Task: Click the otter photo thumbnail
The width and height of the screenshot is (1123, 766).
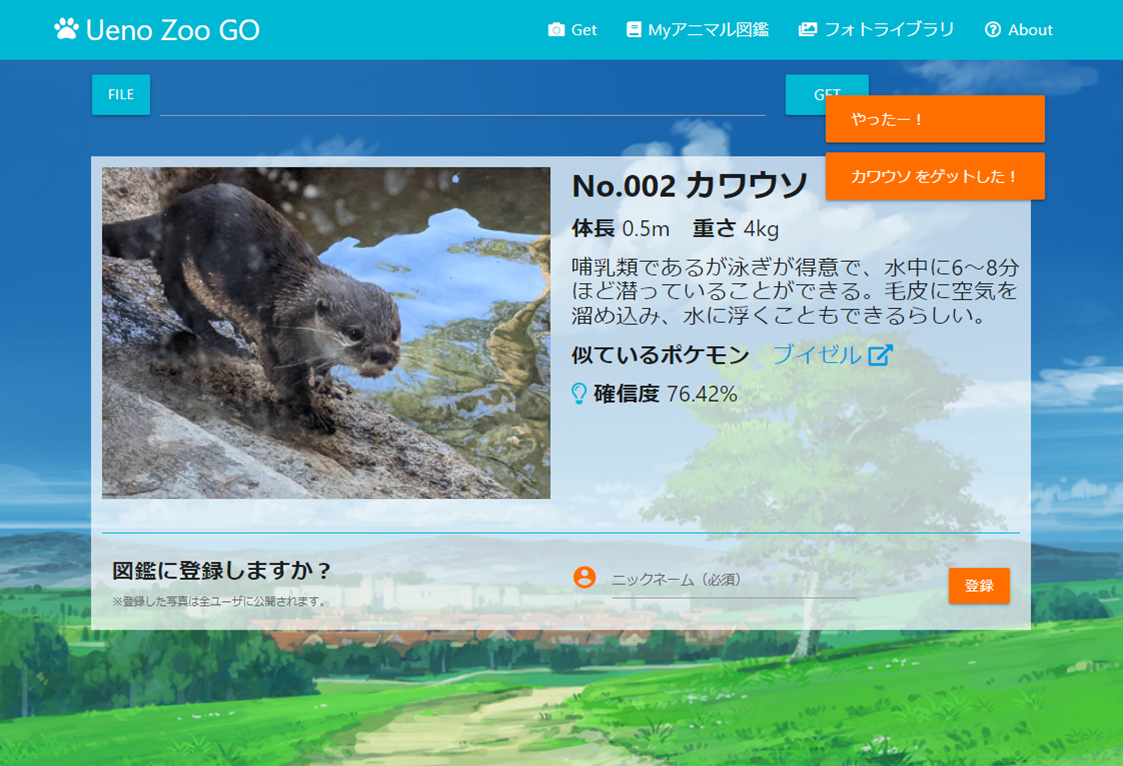Action: click(x=326, y=333)
